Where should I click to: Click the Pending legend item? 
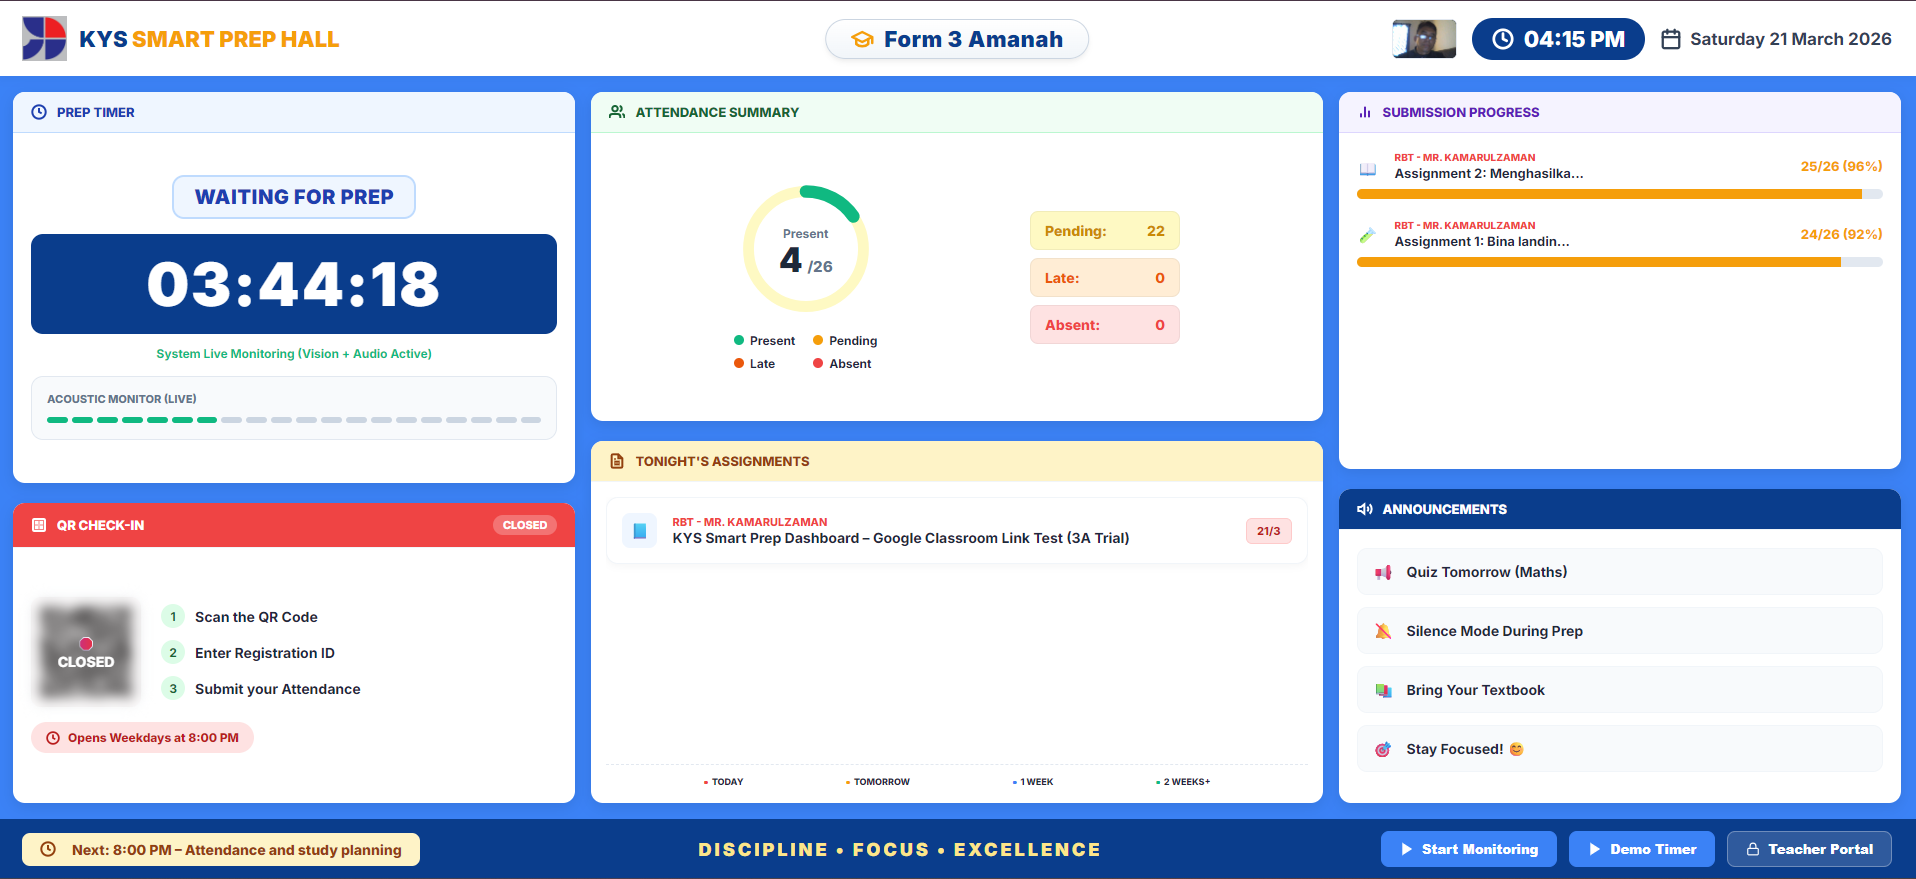tap(845, 341)
